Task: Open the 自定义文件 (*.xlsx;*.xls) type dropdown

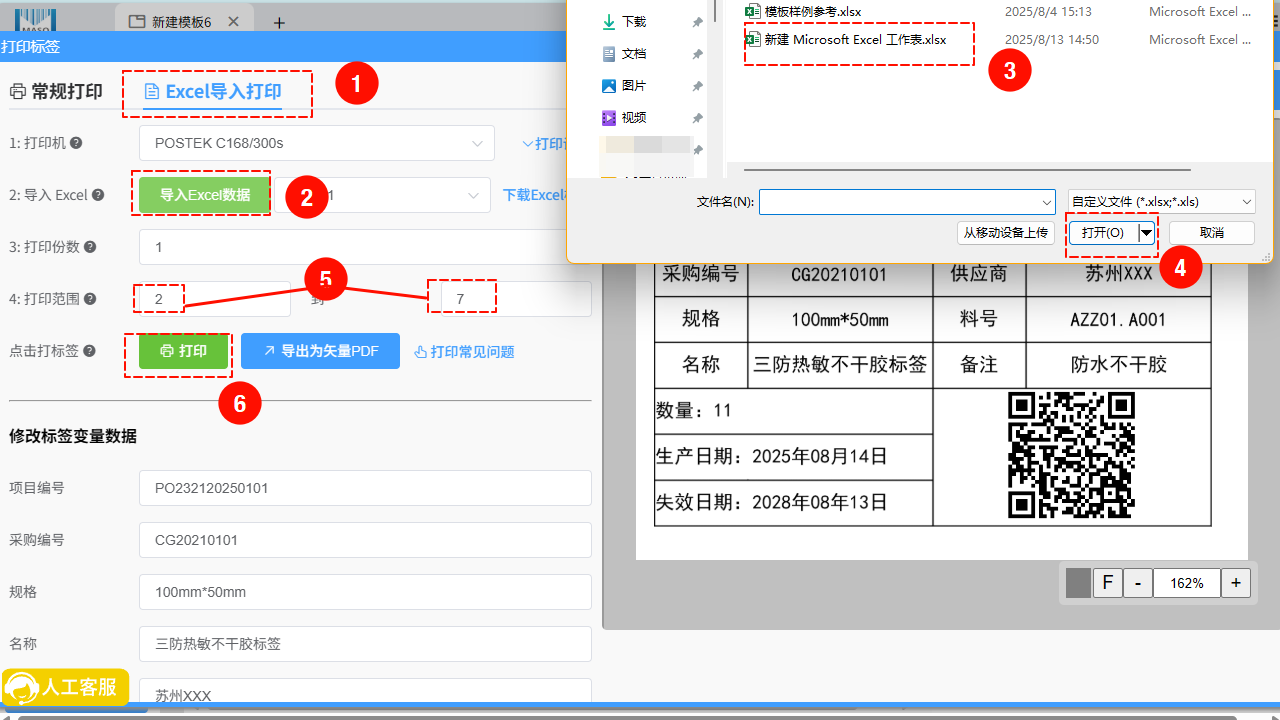Action: click(1161, 202)
